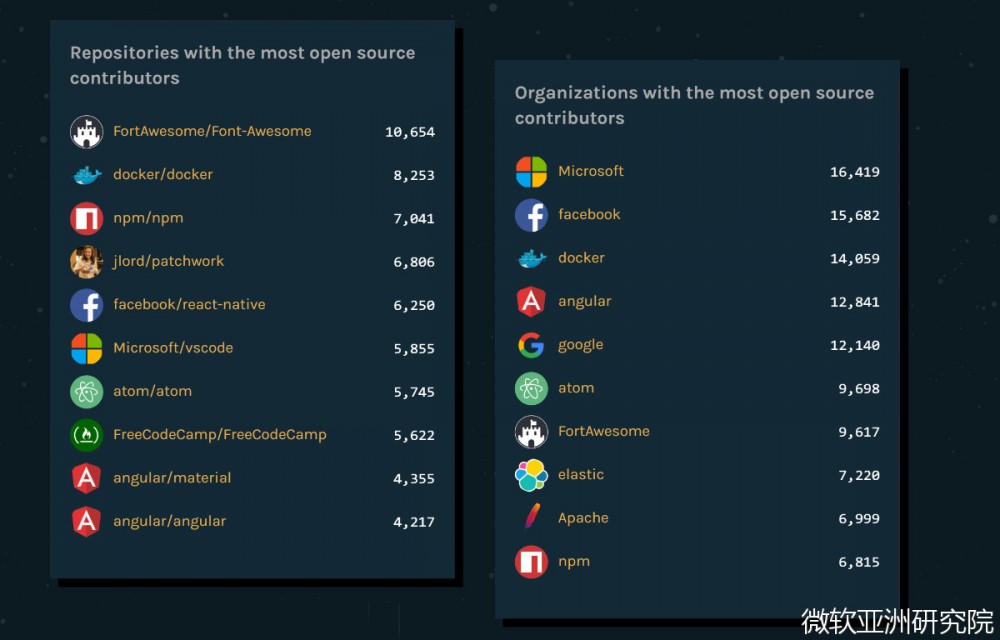This screenshot has height=640, width=1000.
Task: Open the atom/atom repository link
Action: [x=152, y=391]
